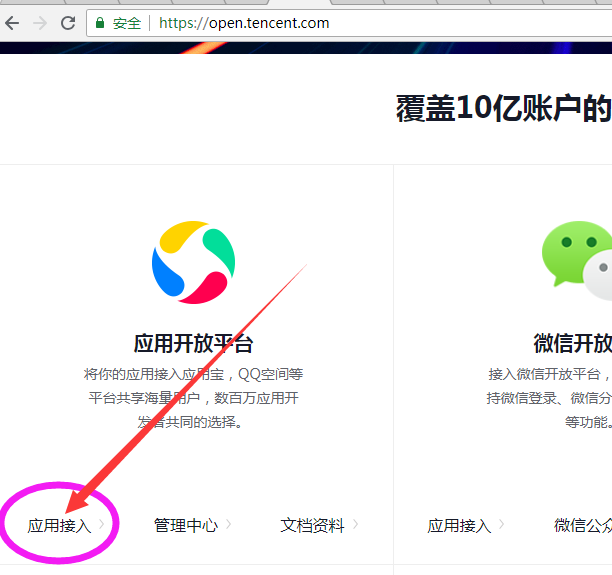Click the chevron after 管理中心
Image resolution: width=612 pixels, height=575 pixels.
tap(228, 524)
